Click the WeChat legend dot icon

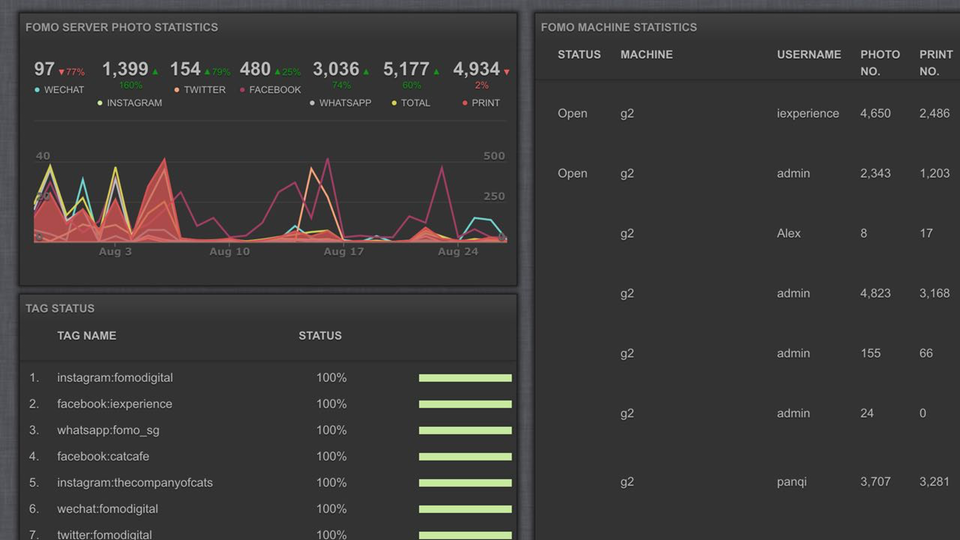[x=37, y=90]
